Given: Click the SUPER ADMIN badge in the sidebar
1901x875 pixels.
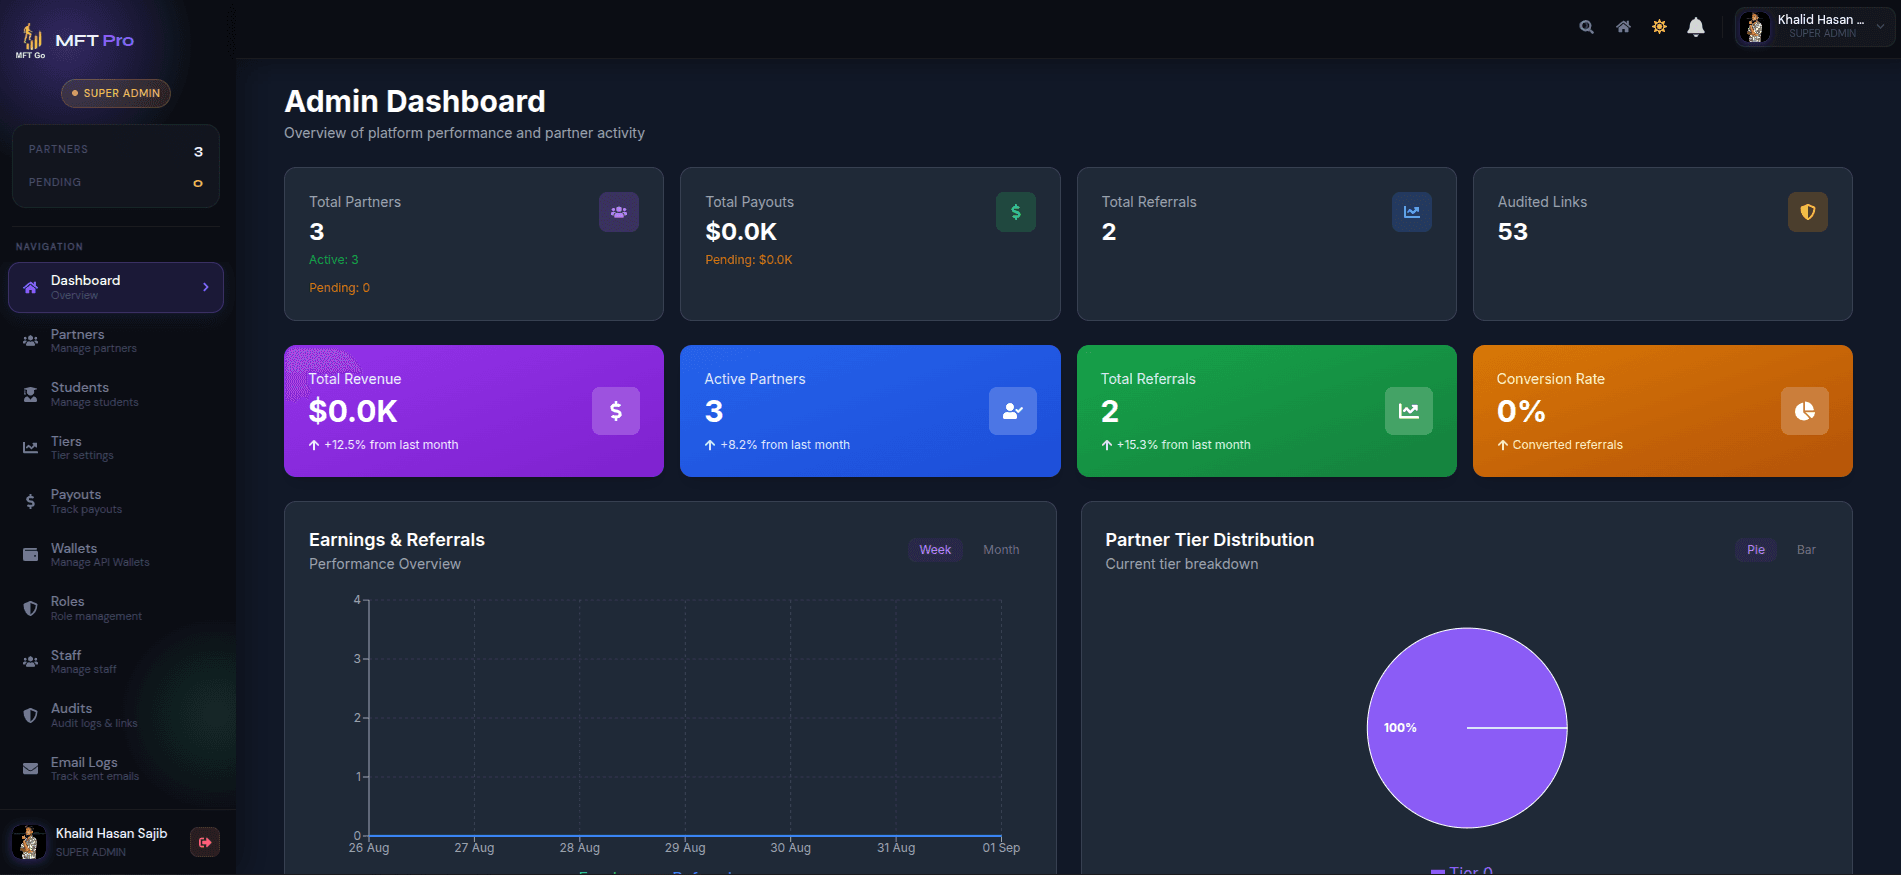Looking at the screenshot, I should click(116, 93).
